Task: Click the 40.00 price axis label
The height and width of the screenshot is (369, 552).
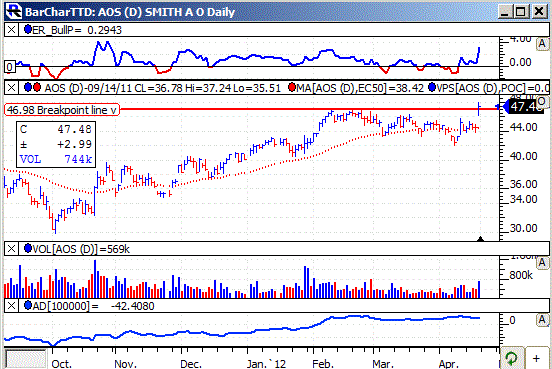Action: point(523,156)
